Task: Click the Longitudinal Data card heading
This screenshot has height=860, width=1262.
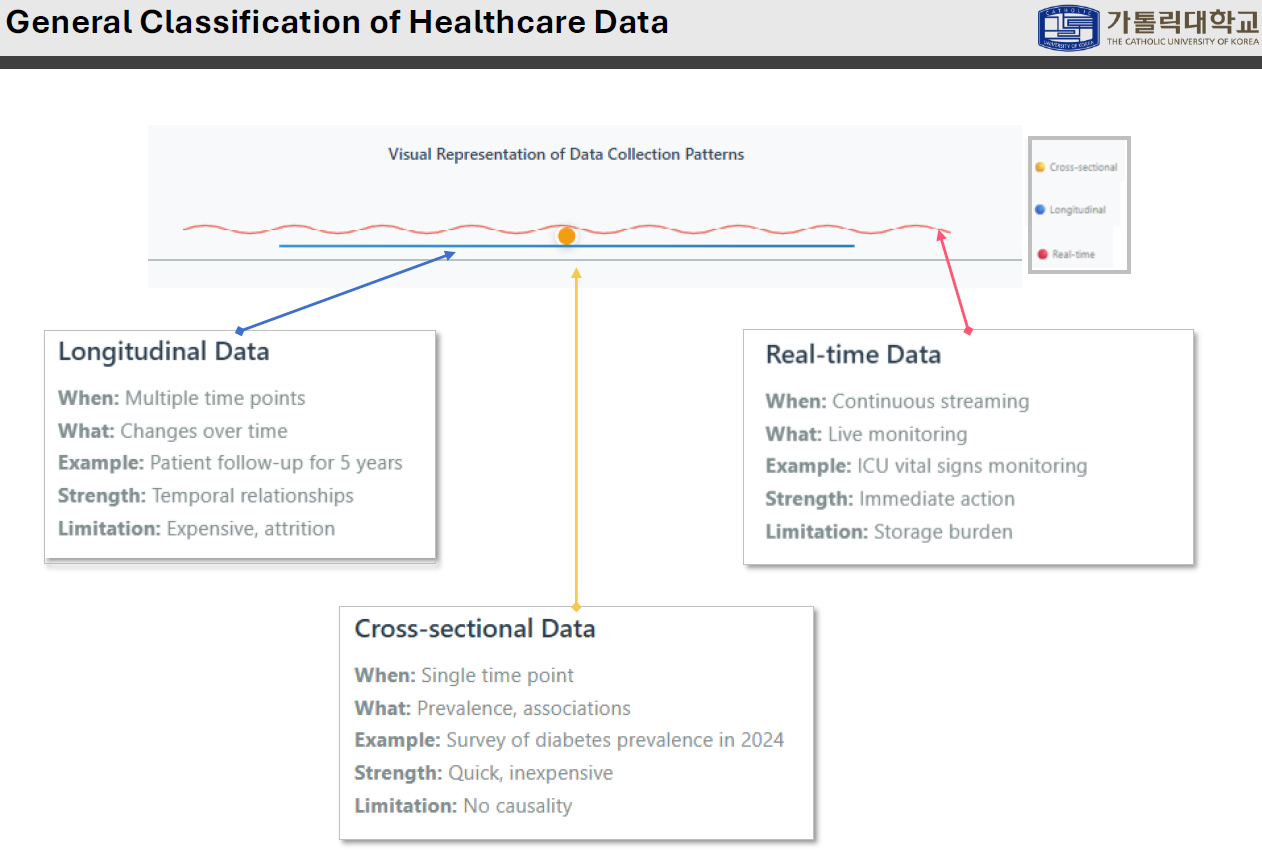Action: point(163,352)
